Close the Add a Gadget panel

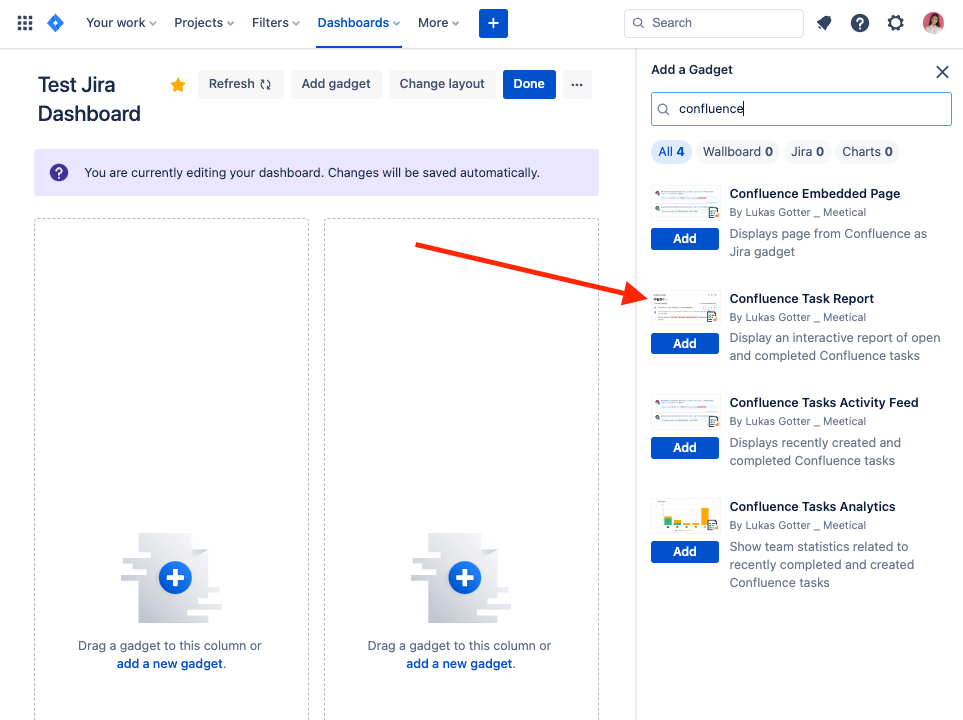(942, 72)
